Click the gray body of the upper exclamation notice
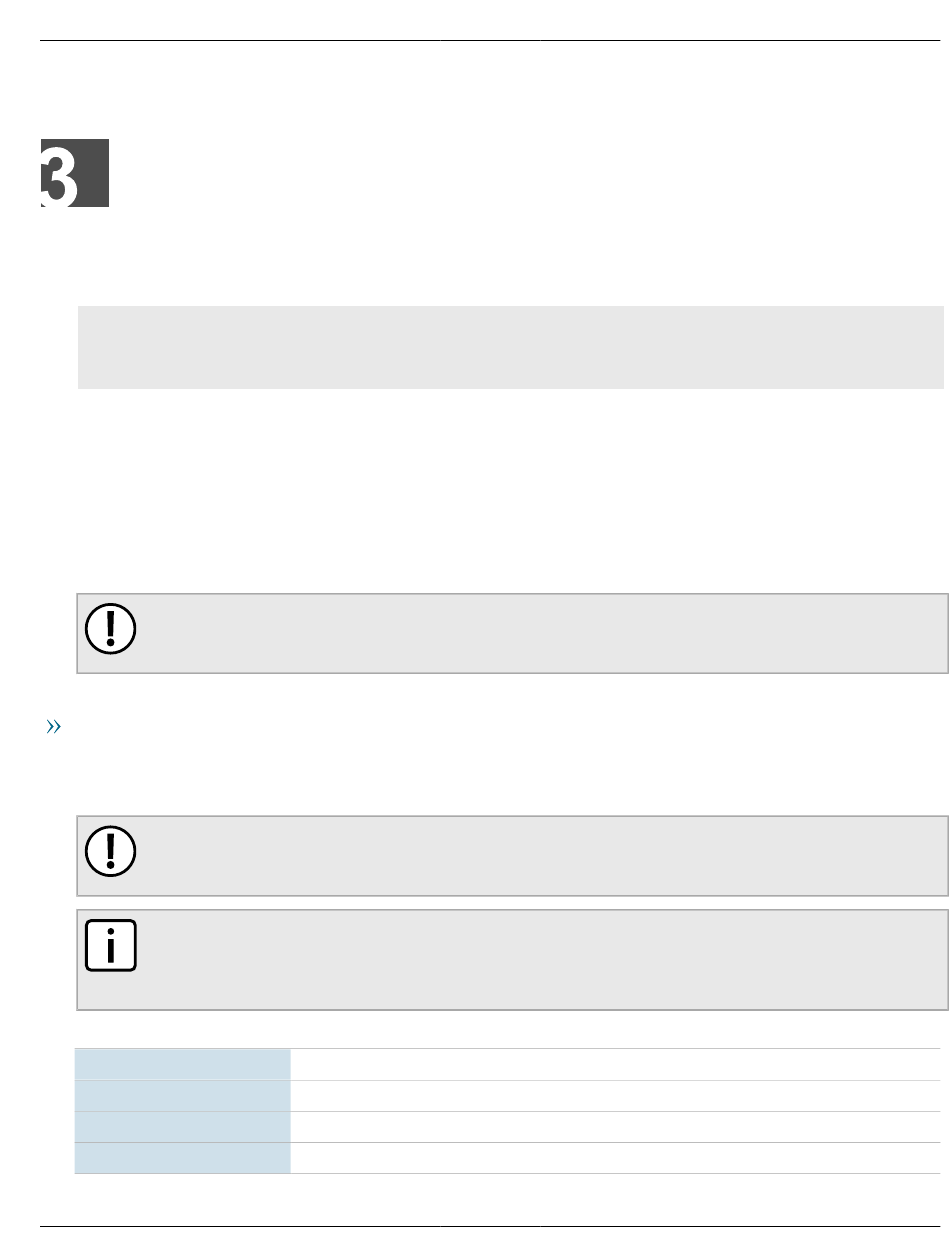The image size is (950, 1260). [540, 633]
